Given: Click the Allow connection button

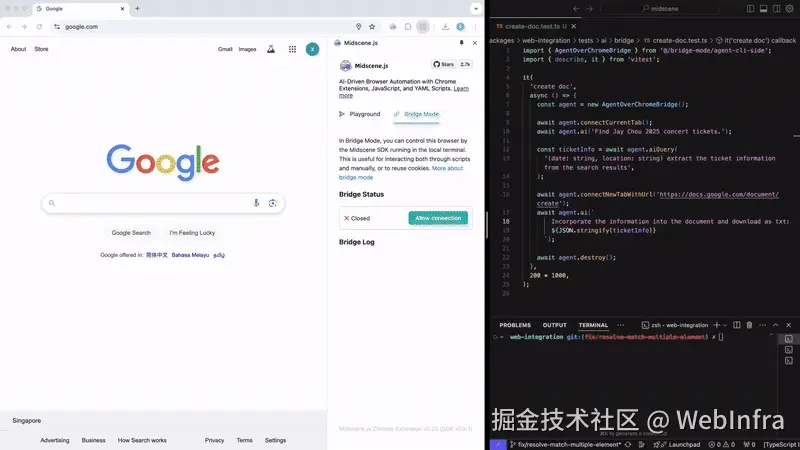Looking at the screenshot, I should (438, 218).
